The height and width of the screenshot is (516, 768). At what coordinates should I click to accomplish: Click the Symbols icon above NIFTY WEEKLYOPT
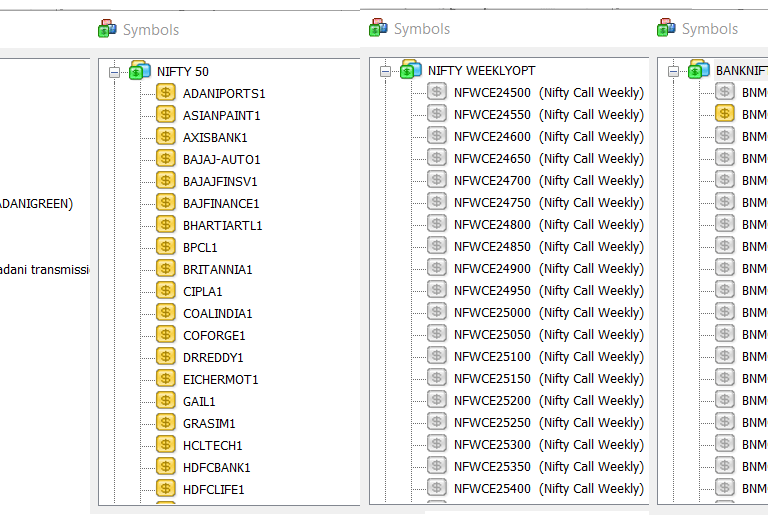coord(378,28)
